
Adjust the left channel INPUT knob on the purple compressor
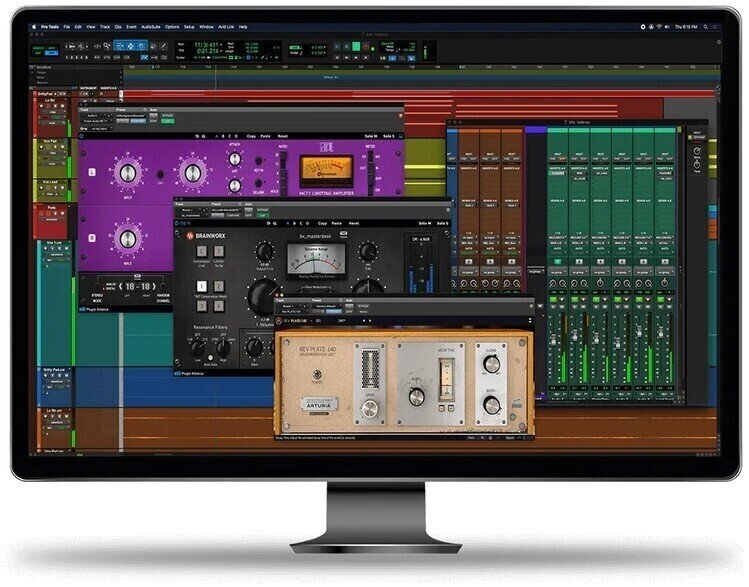127,173
